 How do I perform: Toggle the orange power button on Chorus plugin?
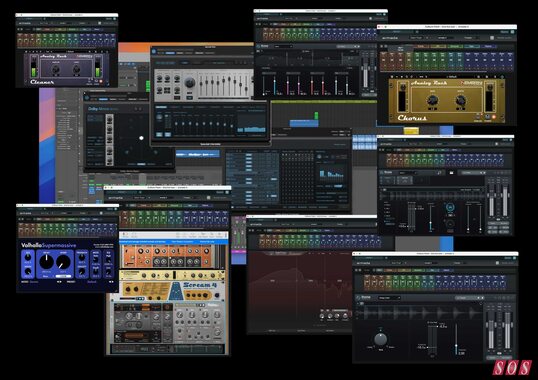(x=494, y=117)
